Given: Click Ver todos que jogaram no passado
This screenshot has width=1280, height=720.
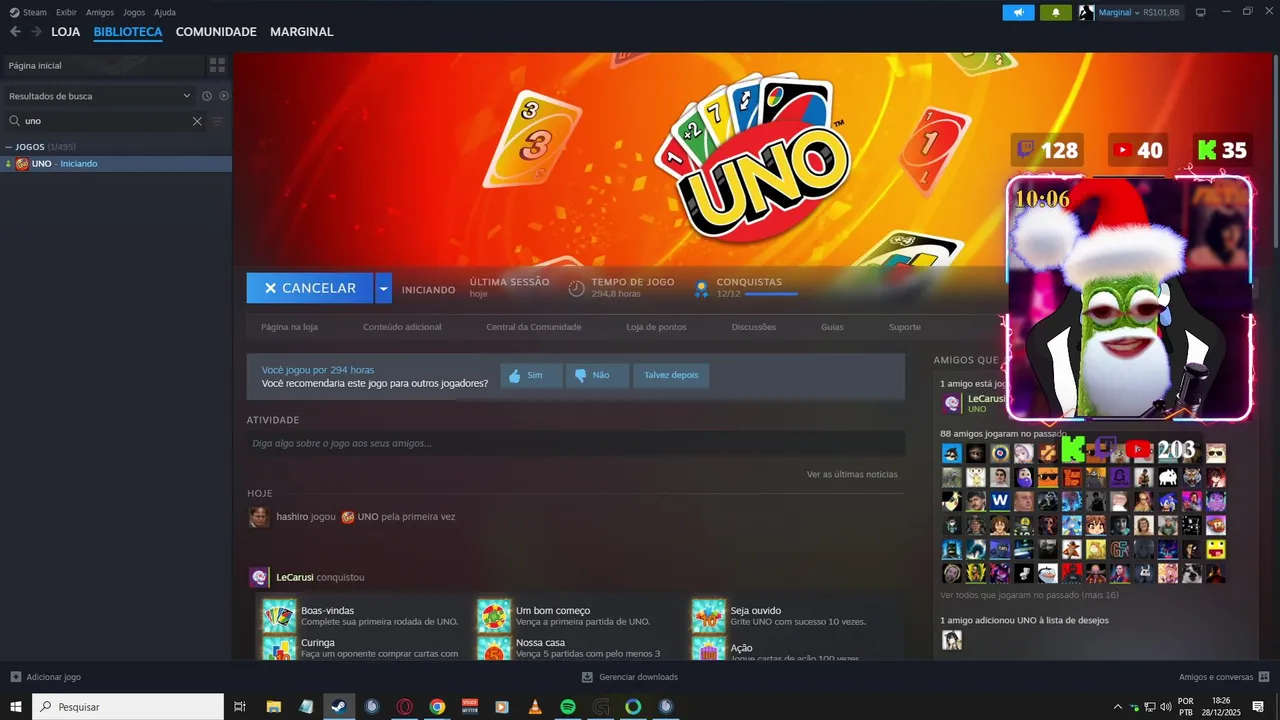Looking at the screenshot, I should (1029, 595).
